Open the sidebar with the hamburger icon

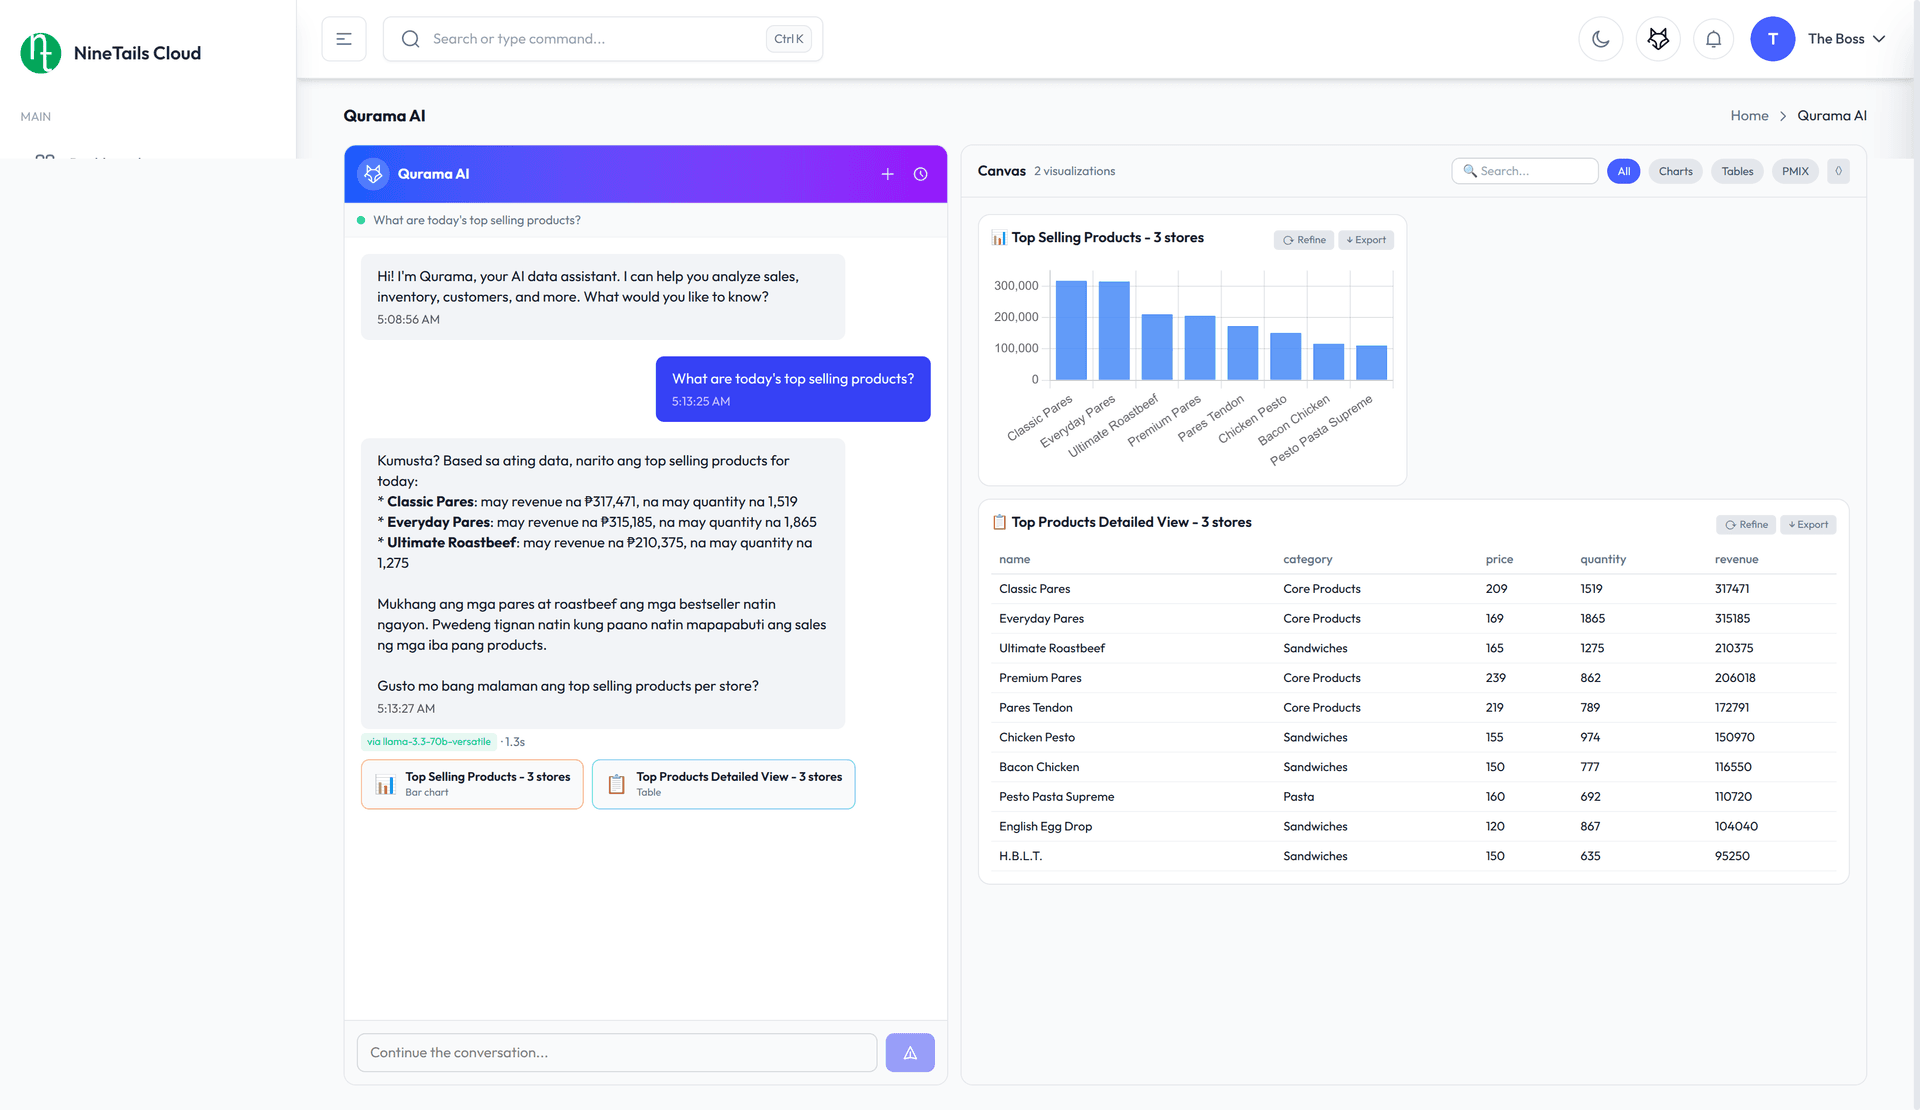(343, 38)
